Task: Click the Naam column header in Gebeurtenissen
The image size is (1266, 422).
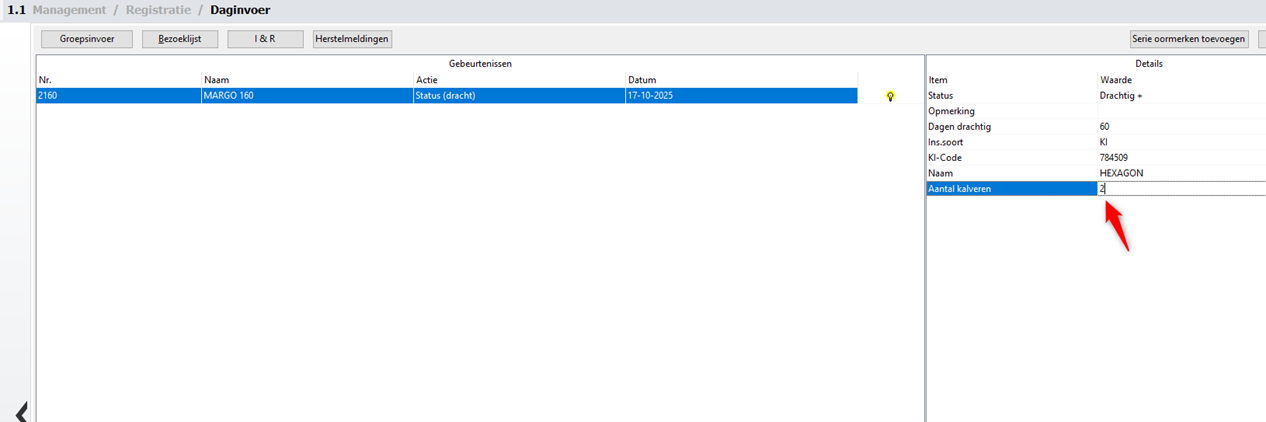Action: (306, 80)
